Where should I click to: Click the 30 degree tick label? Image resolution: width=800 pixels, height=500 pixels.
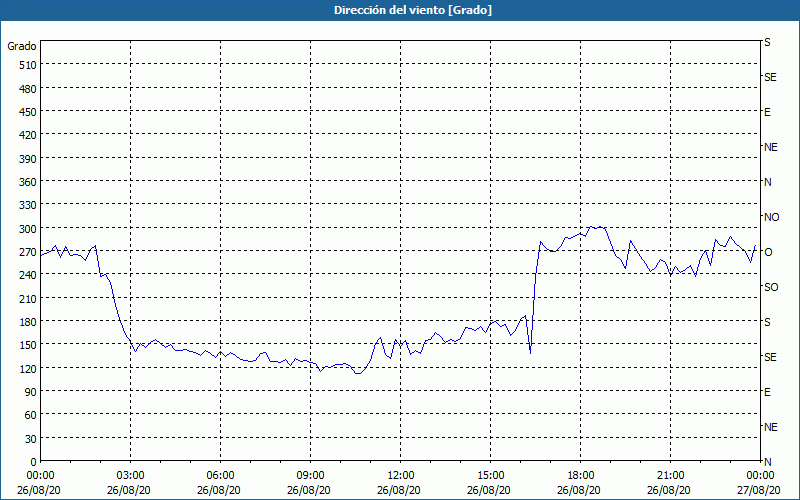[31, 439]
